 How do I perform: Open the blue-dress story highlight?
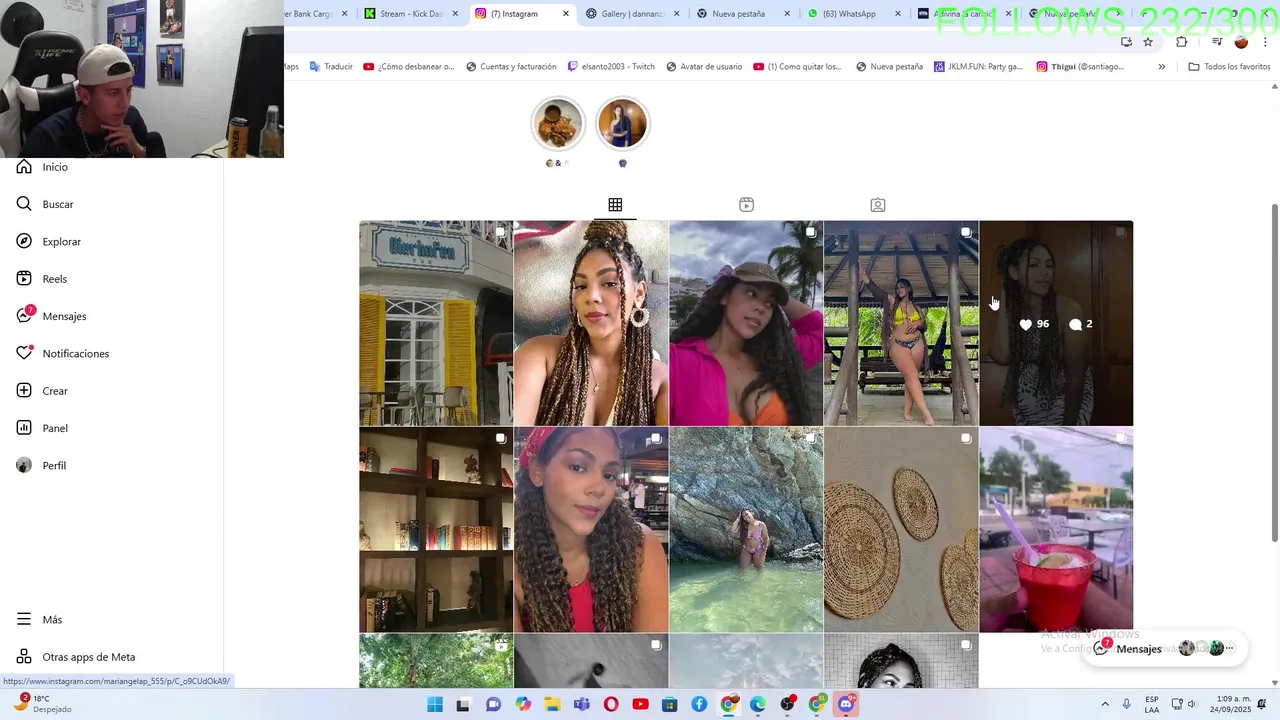click(622, 125)
